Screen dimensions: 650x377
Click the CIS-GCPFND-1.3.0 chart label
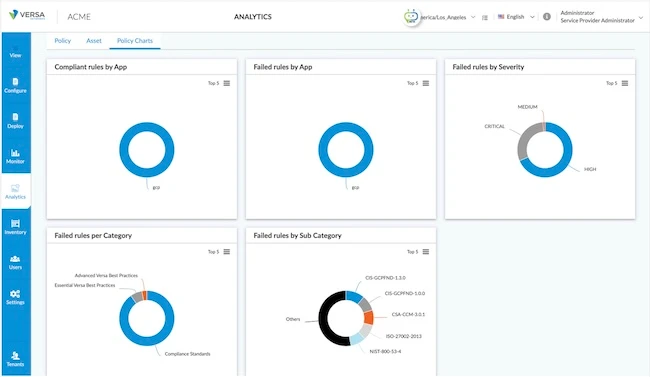pyautogui.click(x=385, y=278)
